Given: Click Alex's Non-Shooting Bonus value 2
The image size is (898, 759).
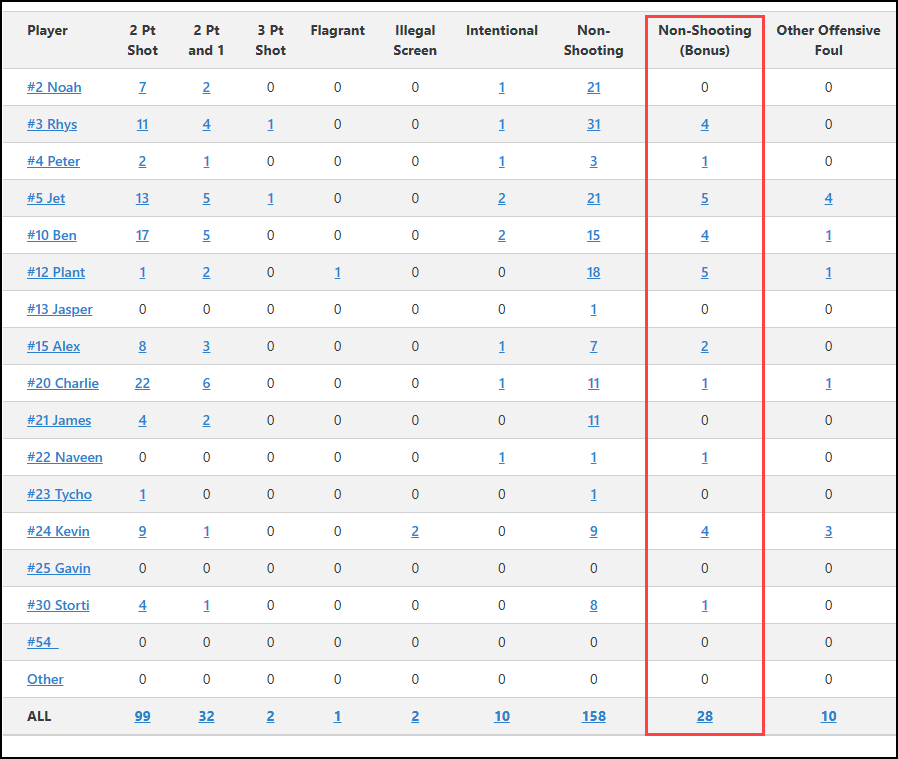Looking at the screenshot, I should (704, 347).
